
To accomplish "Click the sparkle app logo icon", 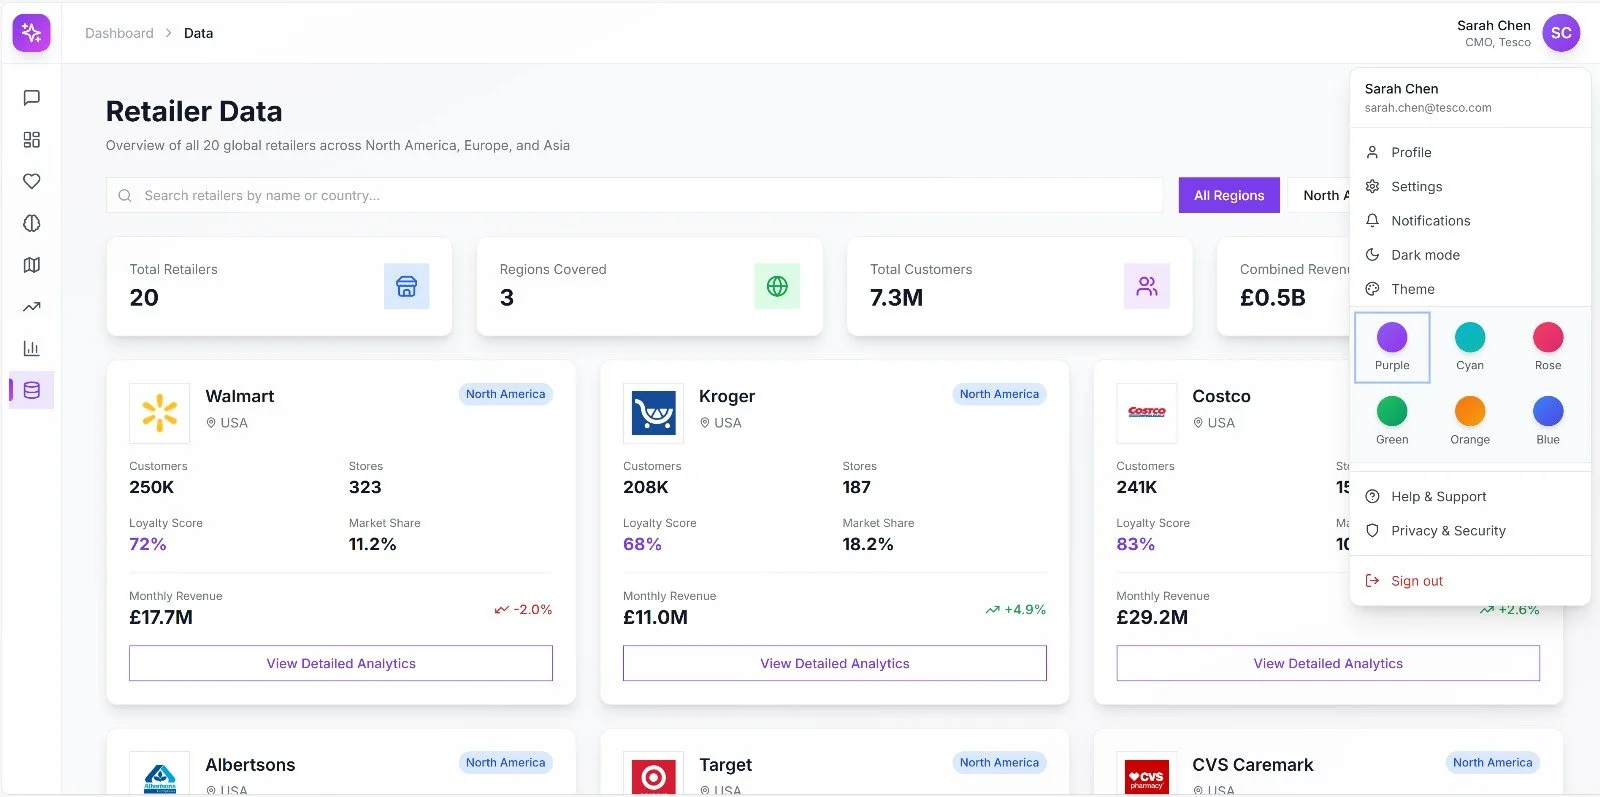I will [31, 32].
